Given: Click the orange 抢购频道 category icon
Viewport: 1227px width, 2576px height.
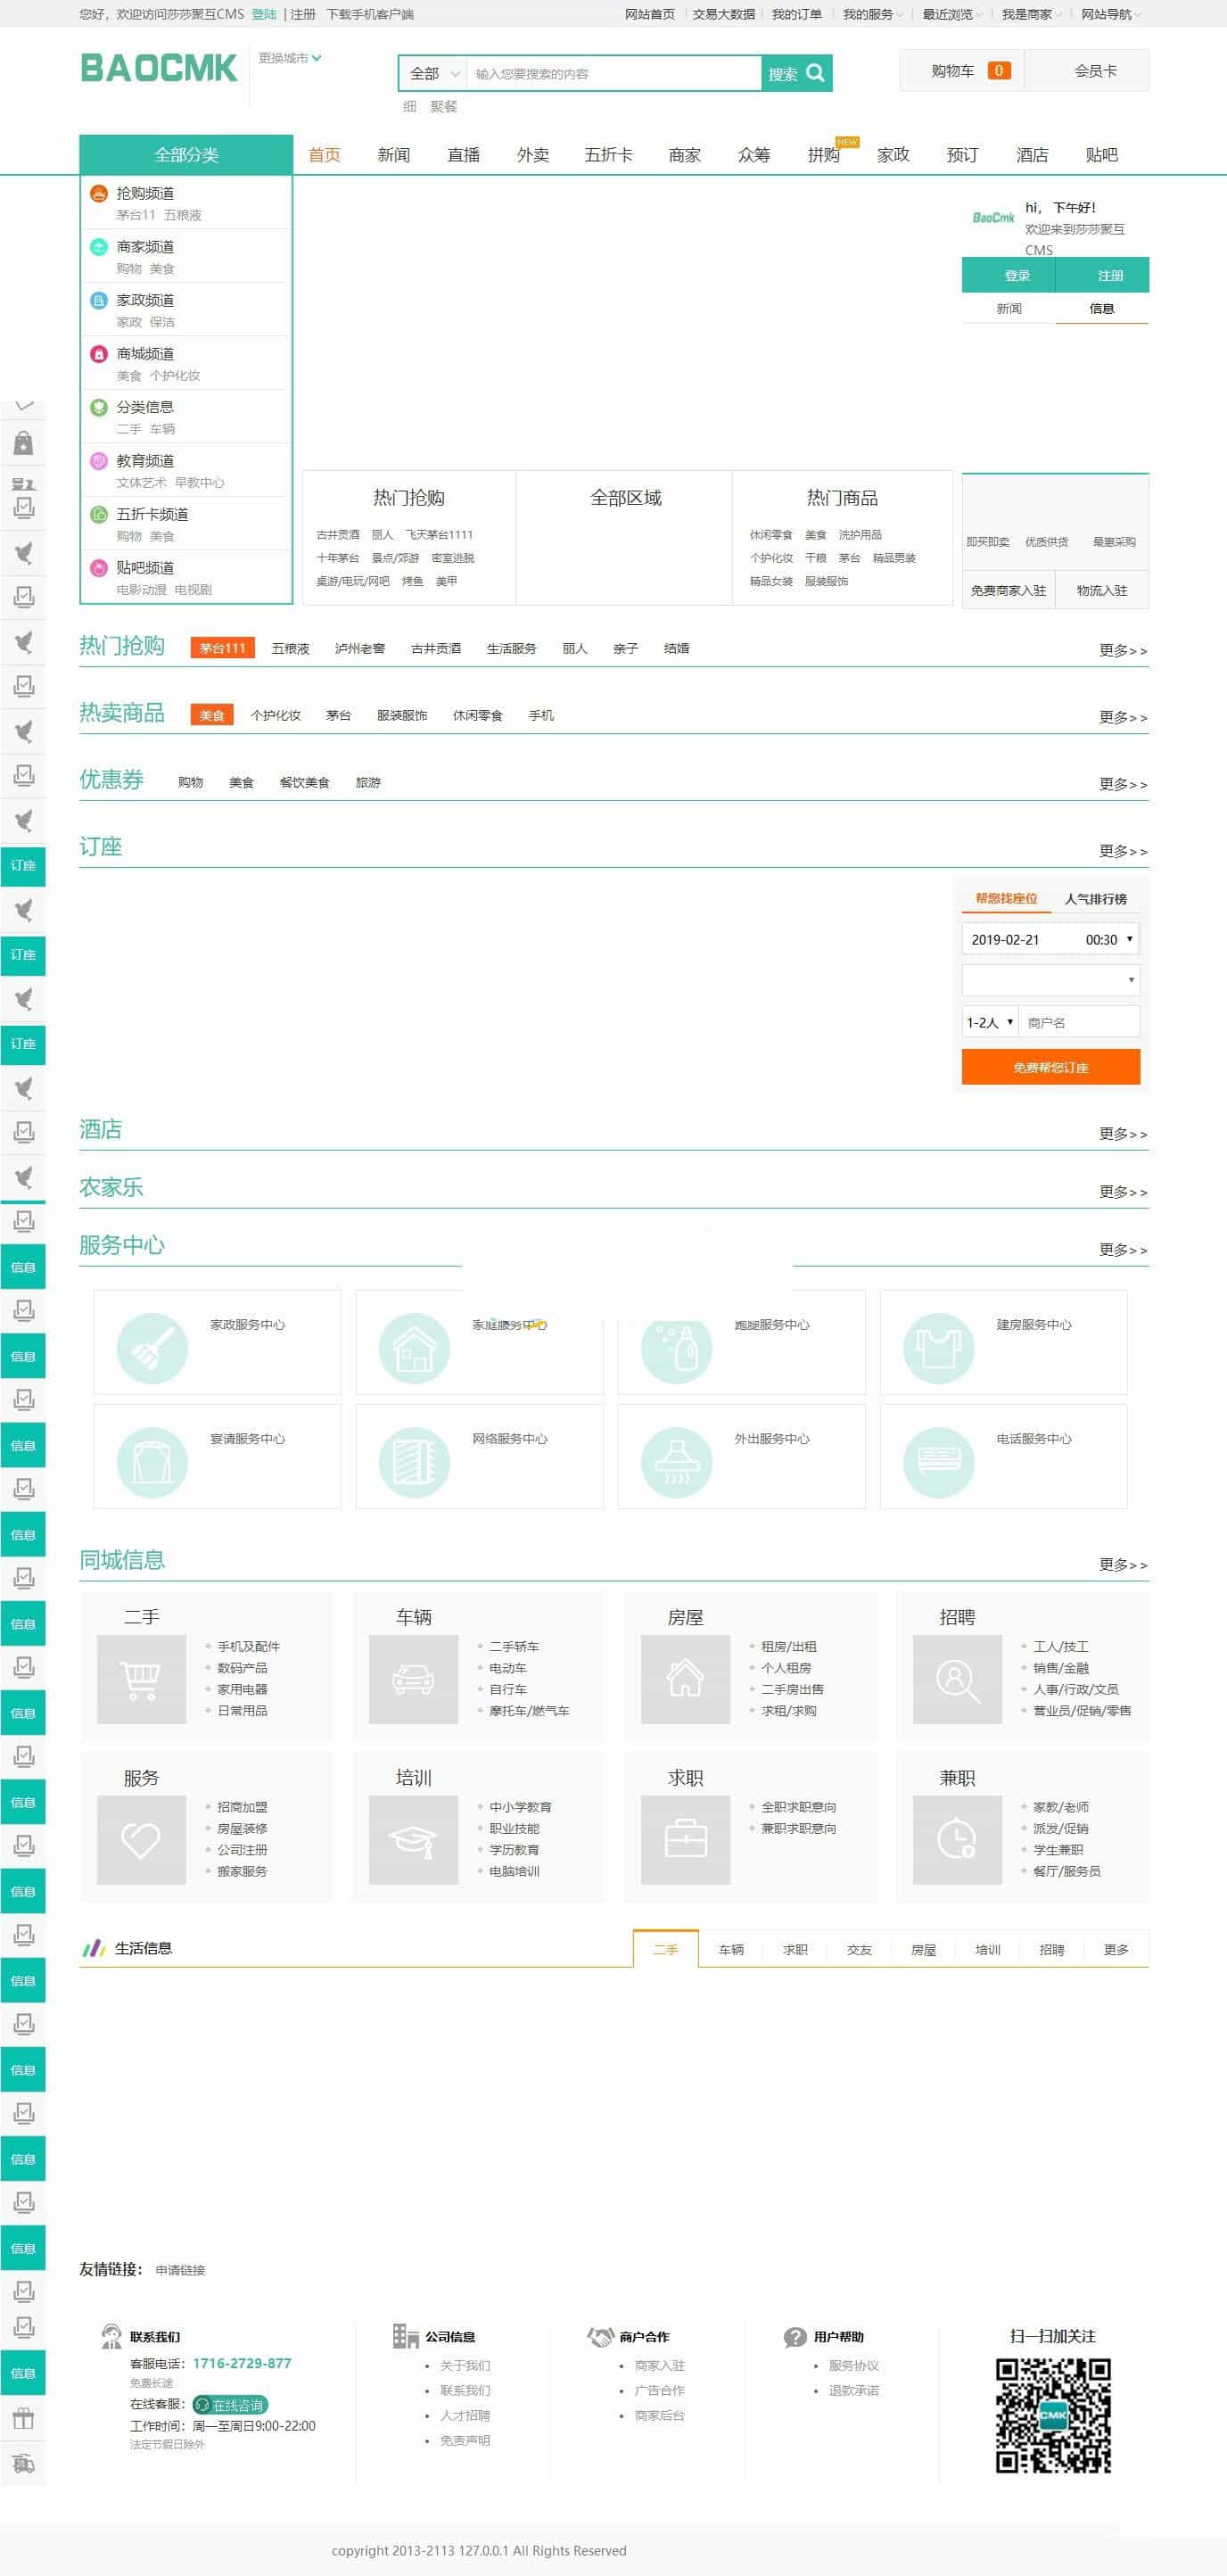Looking at the screenshot, I should 98,193.
